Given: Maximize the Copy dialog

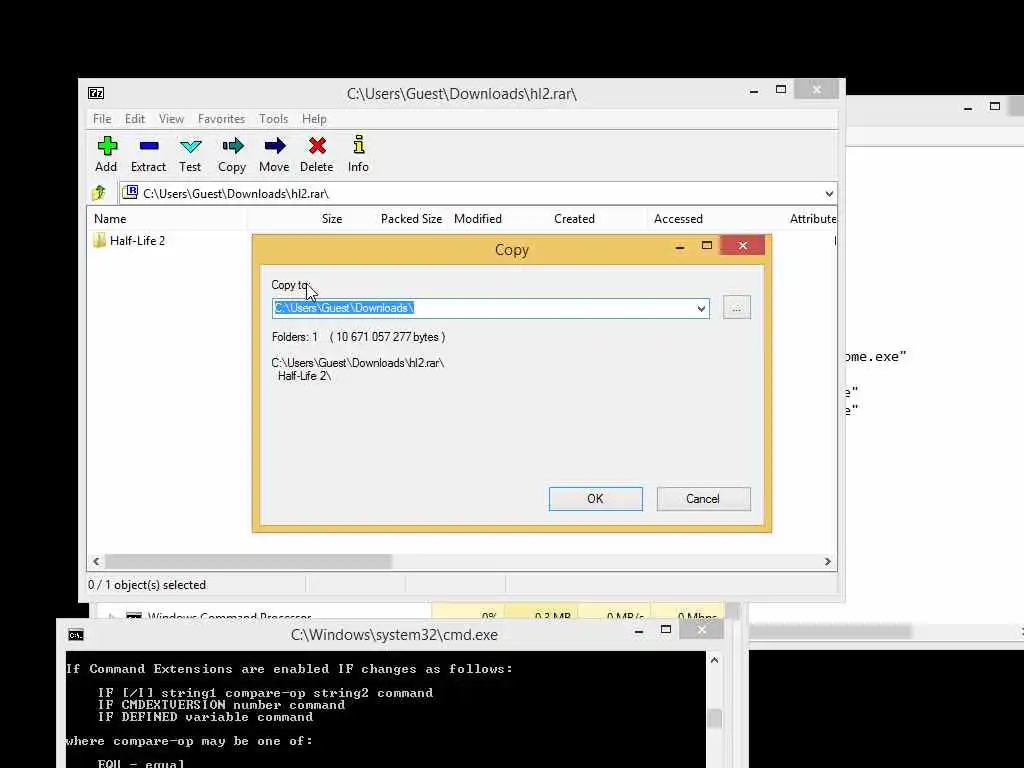Looking at the screenshot, I should tap(707, 246).
